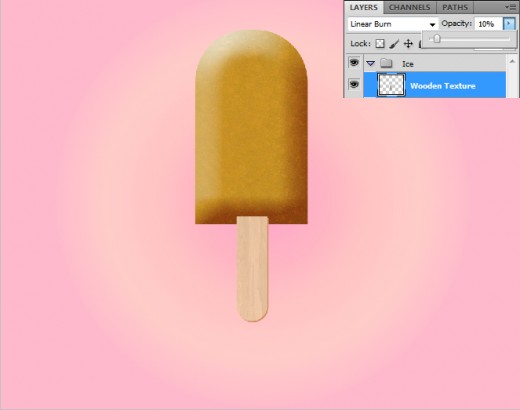Switch to the Channels tab
The image size is (520, 410).
coord(410,7)
